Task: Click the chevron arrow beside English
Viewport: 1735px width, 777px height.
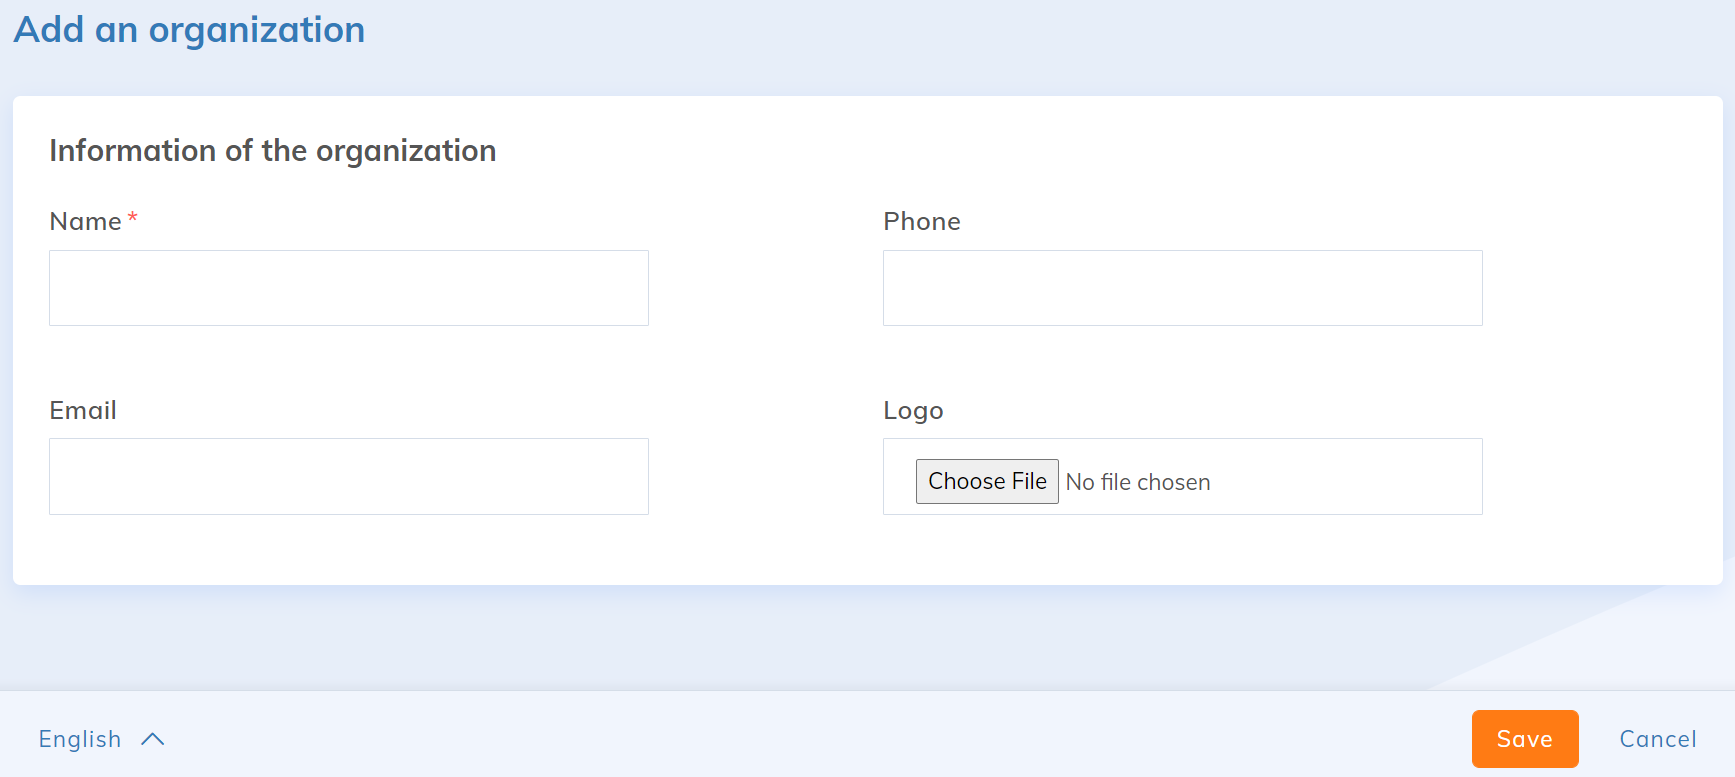Action: [x=153, y=739]
